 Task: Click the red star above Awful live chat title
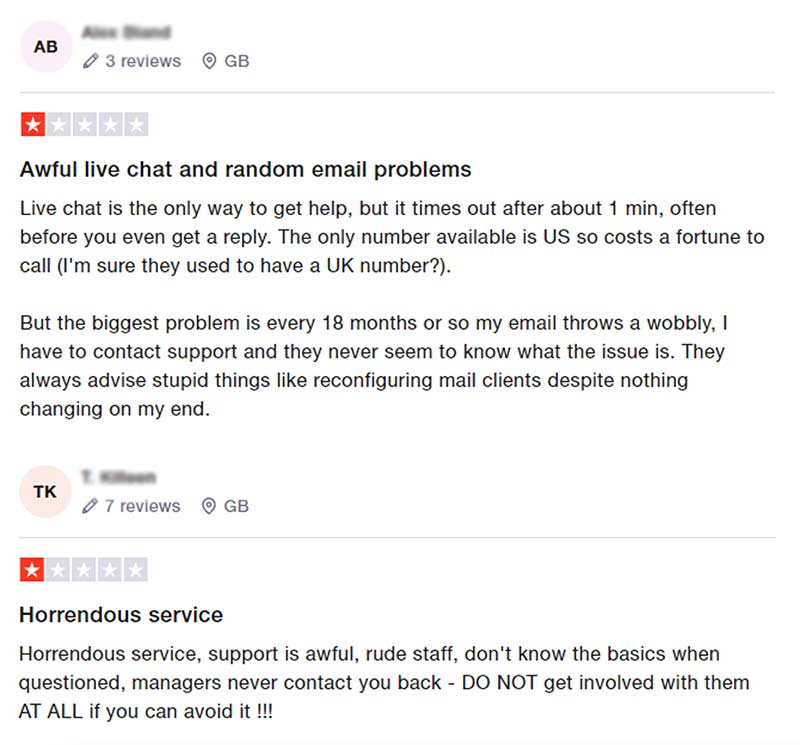click(x=33, y=126)
